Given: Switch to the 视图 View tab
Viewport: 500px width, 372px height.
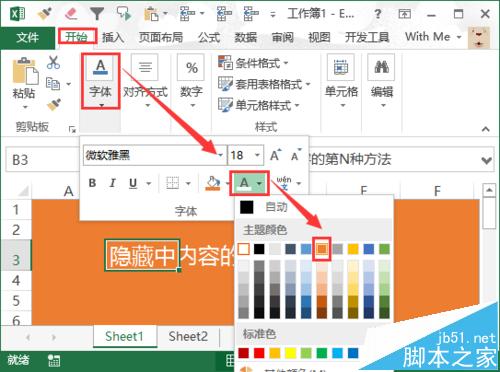Looking at the screenshot, I should [319, 37].
